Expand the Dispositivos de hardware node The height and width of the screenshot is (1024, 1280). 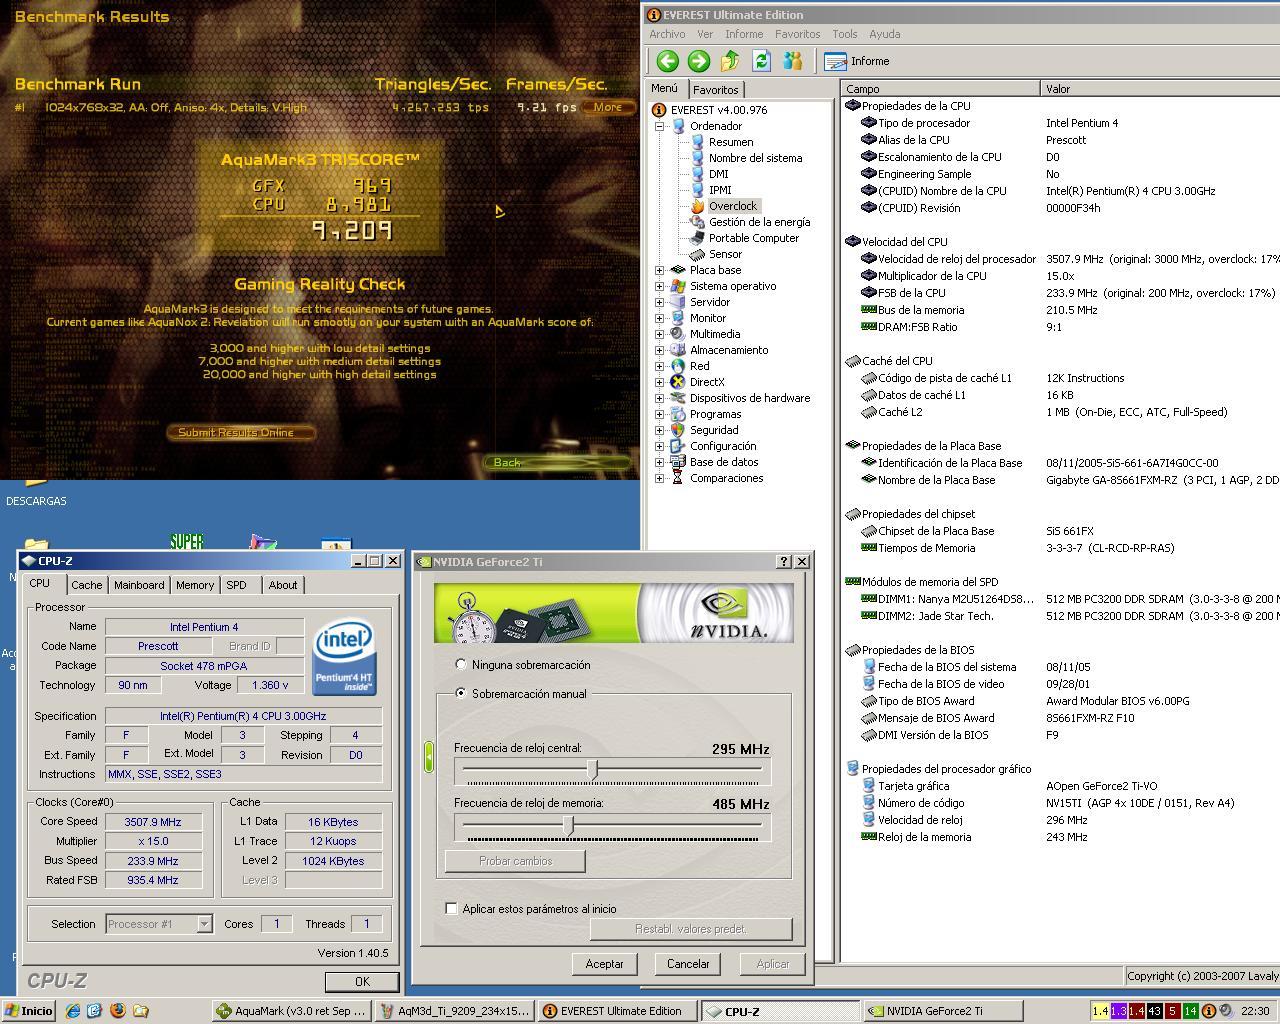[x=660, y=398]
